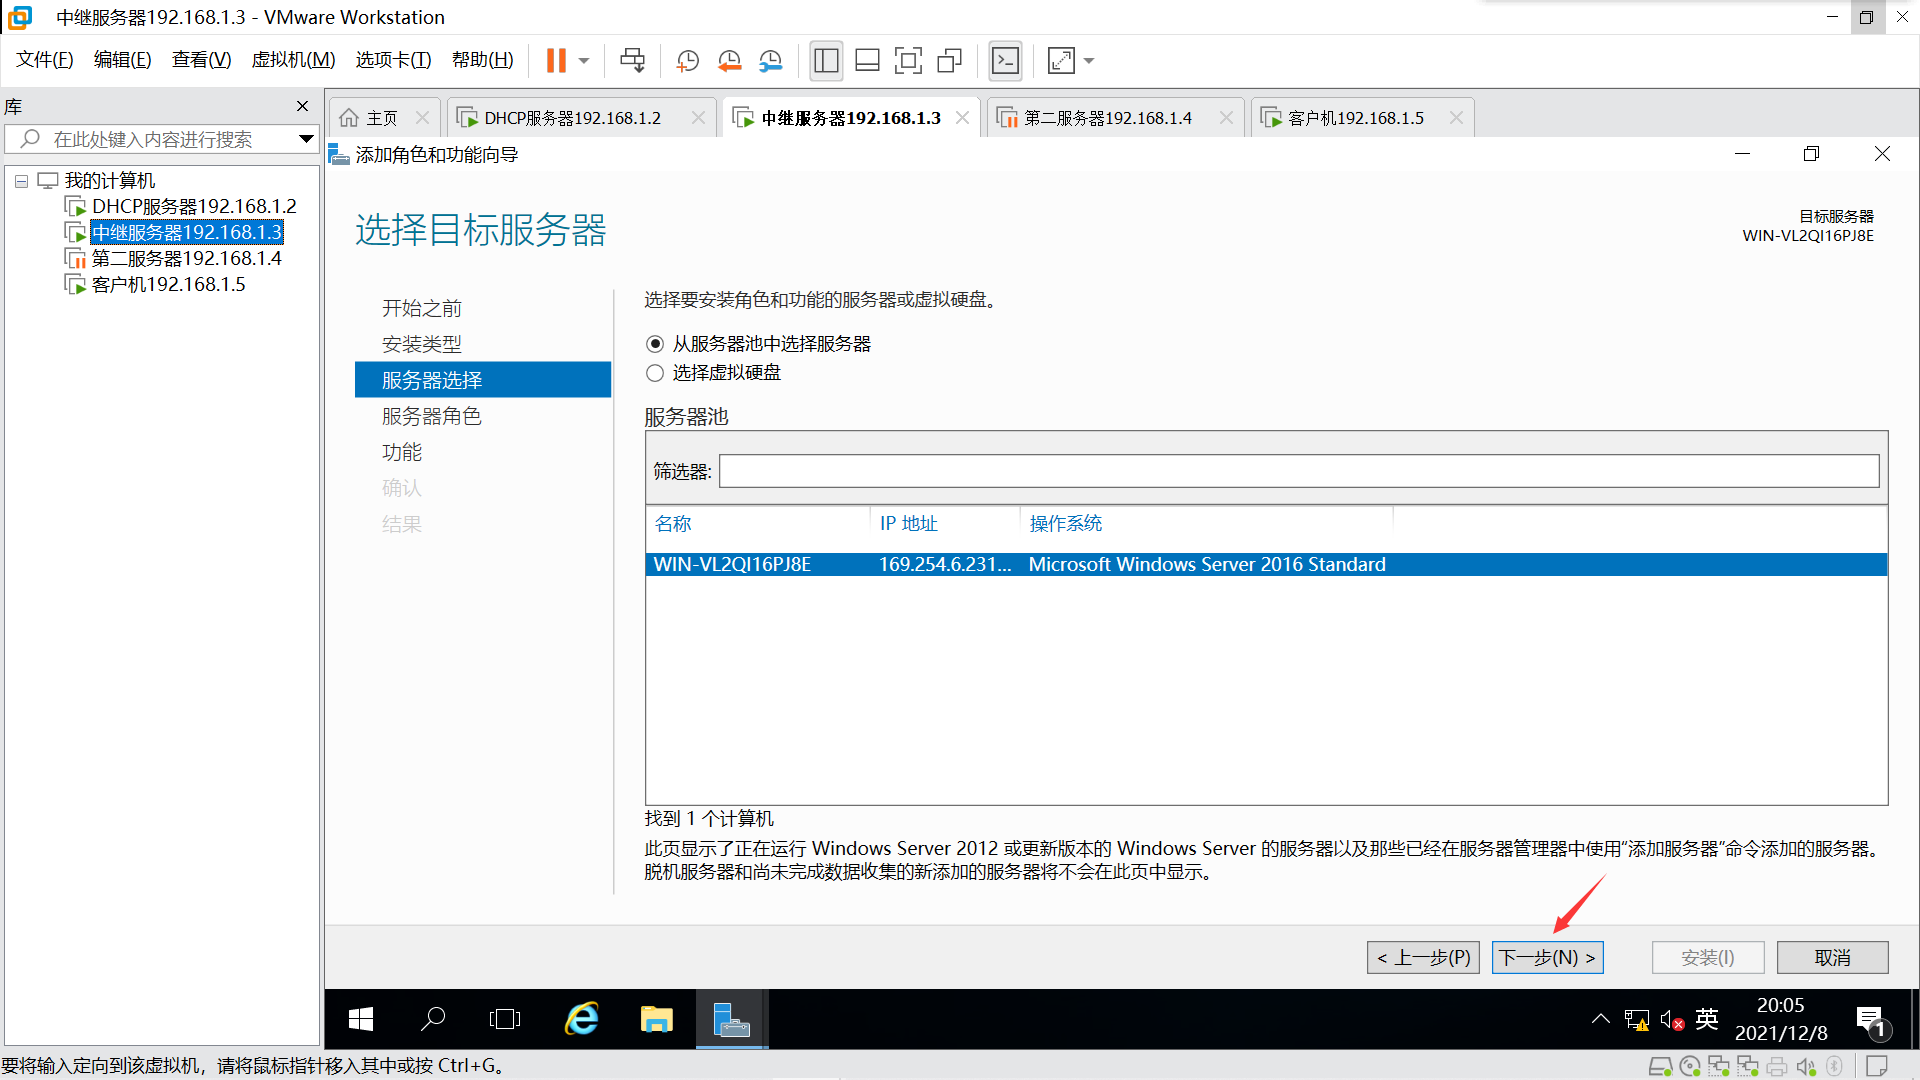The image size is (1920, 1080).
Task: Open the console view icon
Action: 1005,61
